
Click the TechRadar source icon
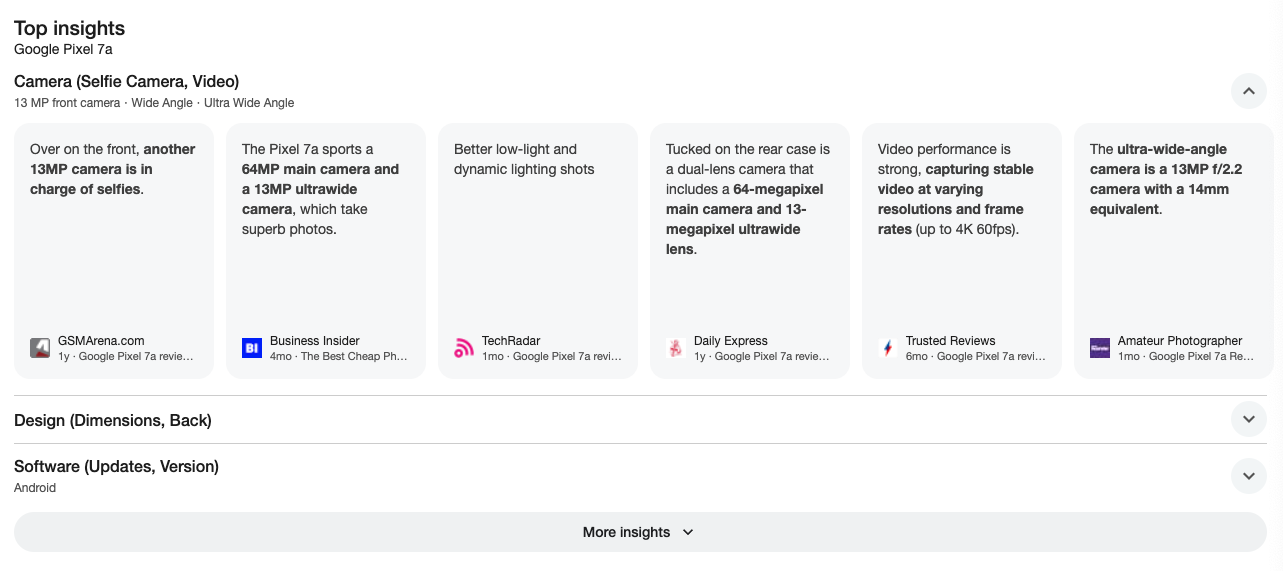tap(464, 348)
